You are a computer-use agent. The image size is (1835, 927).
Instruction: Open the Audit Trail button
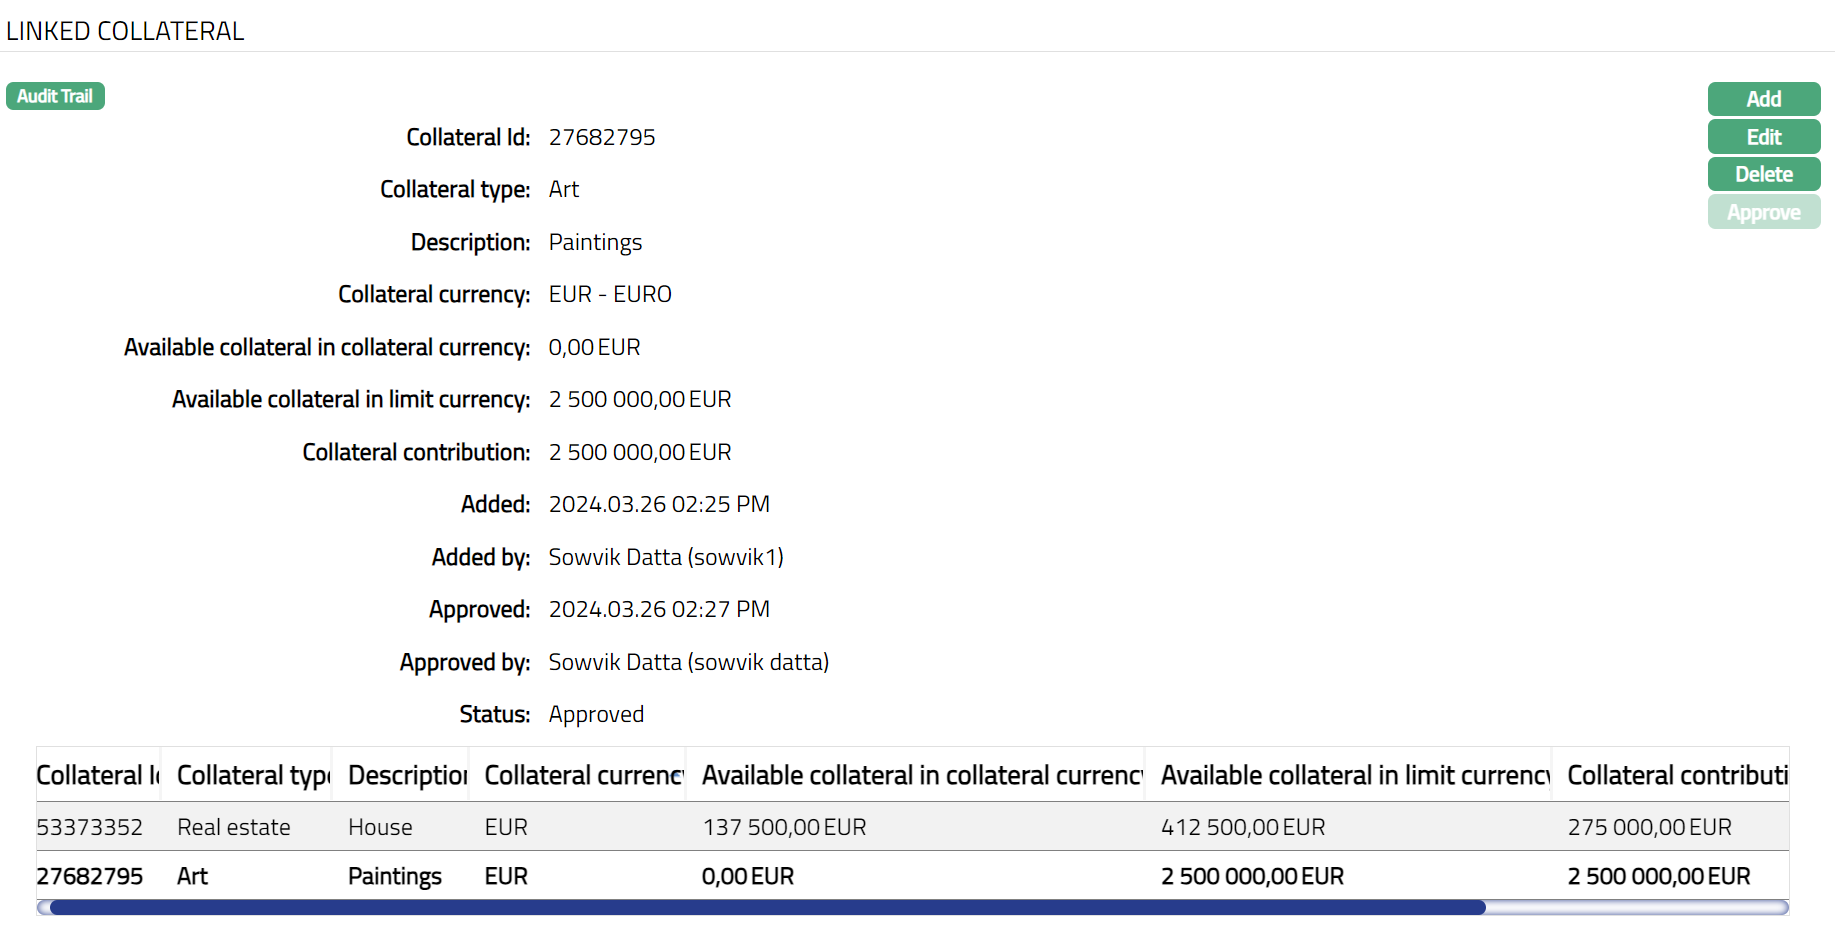click(x=55, y=96)
